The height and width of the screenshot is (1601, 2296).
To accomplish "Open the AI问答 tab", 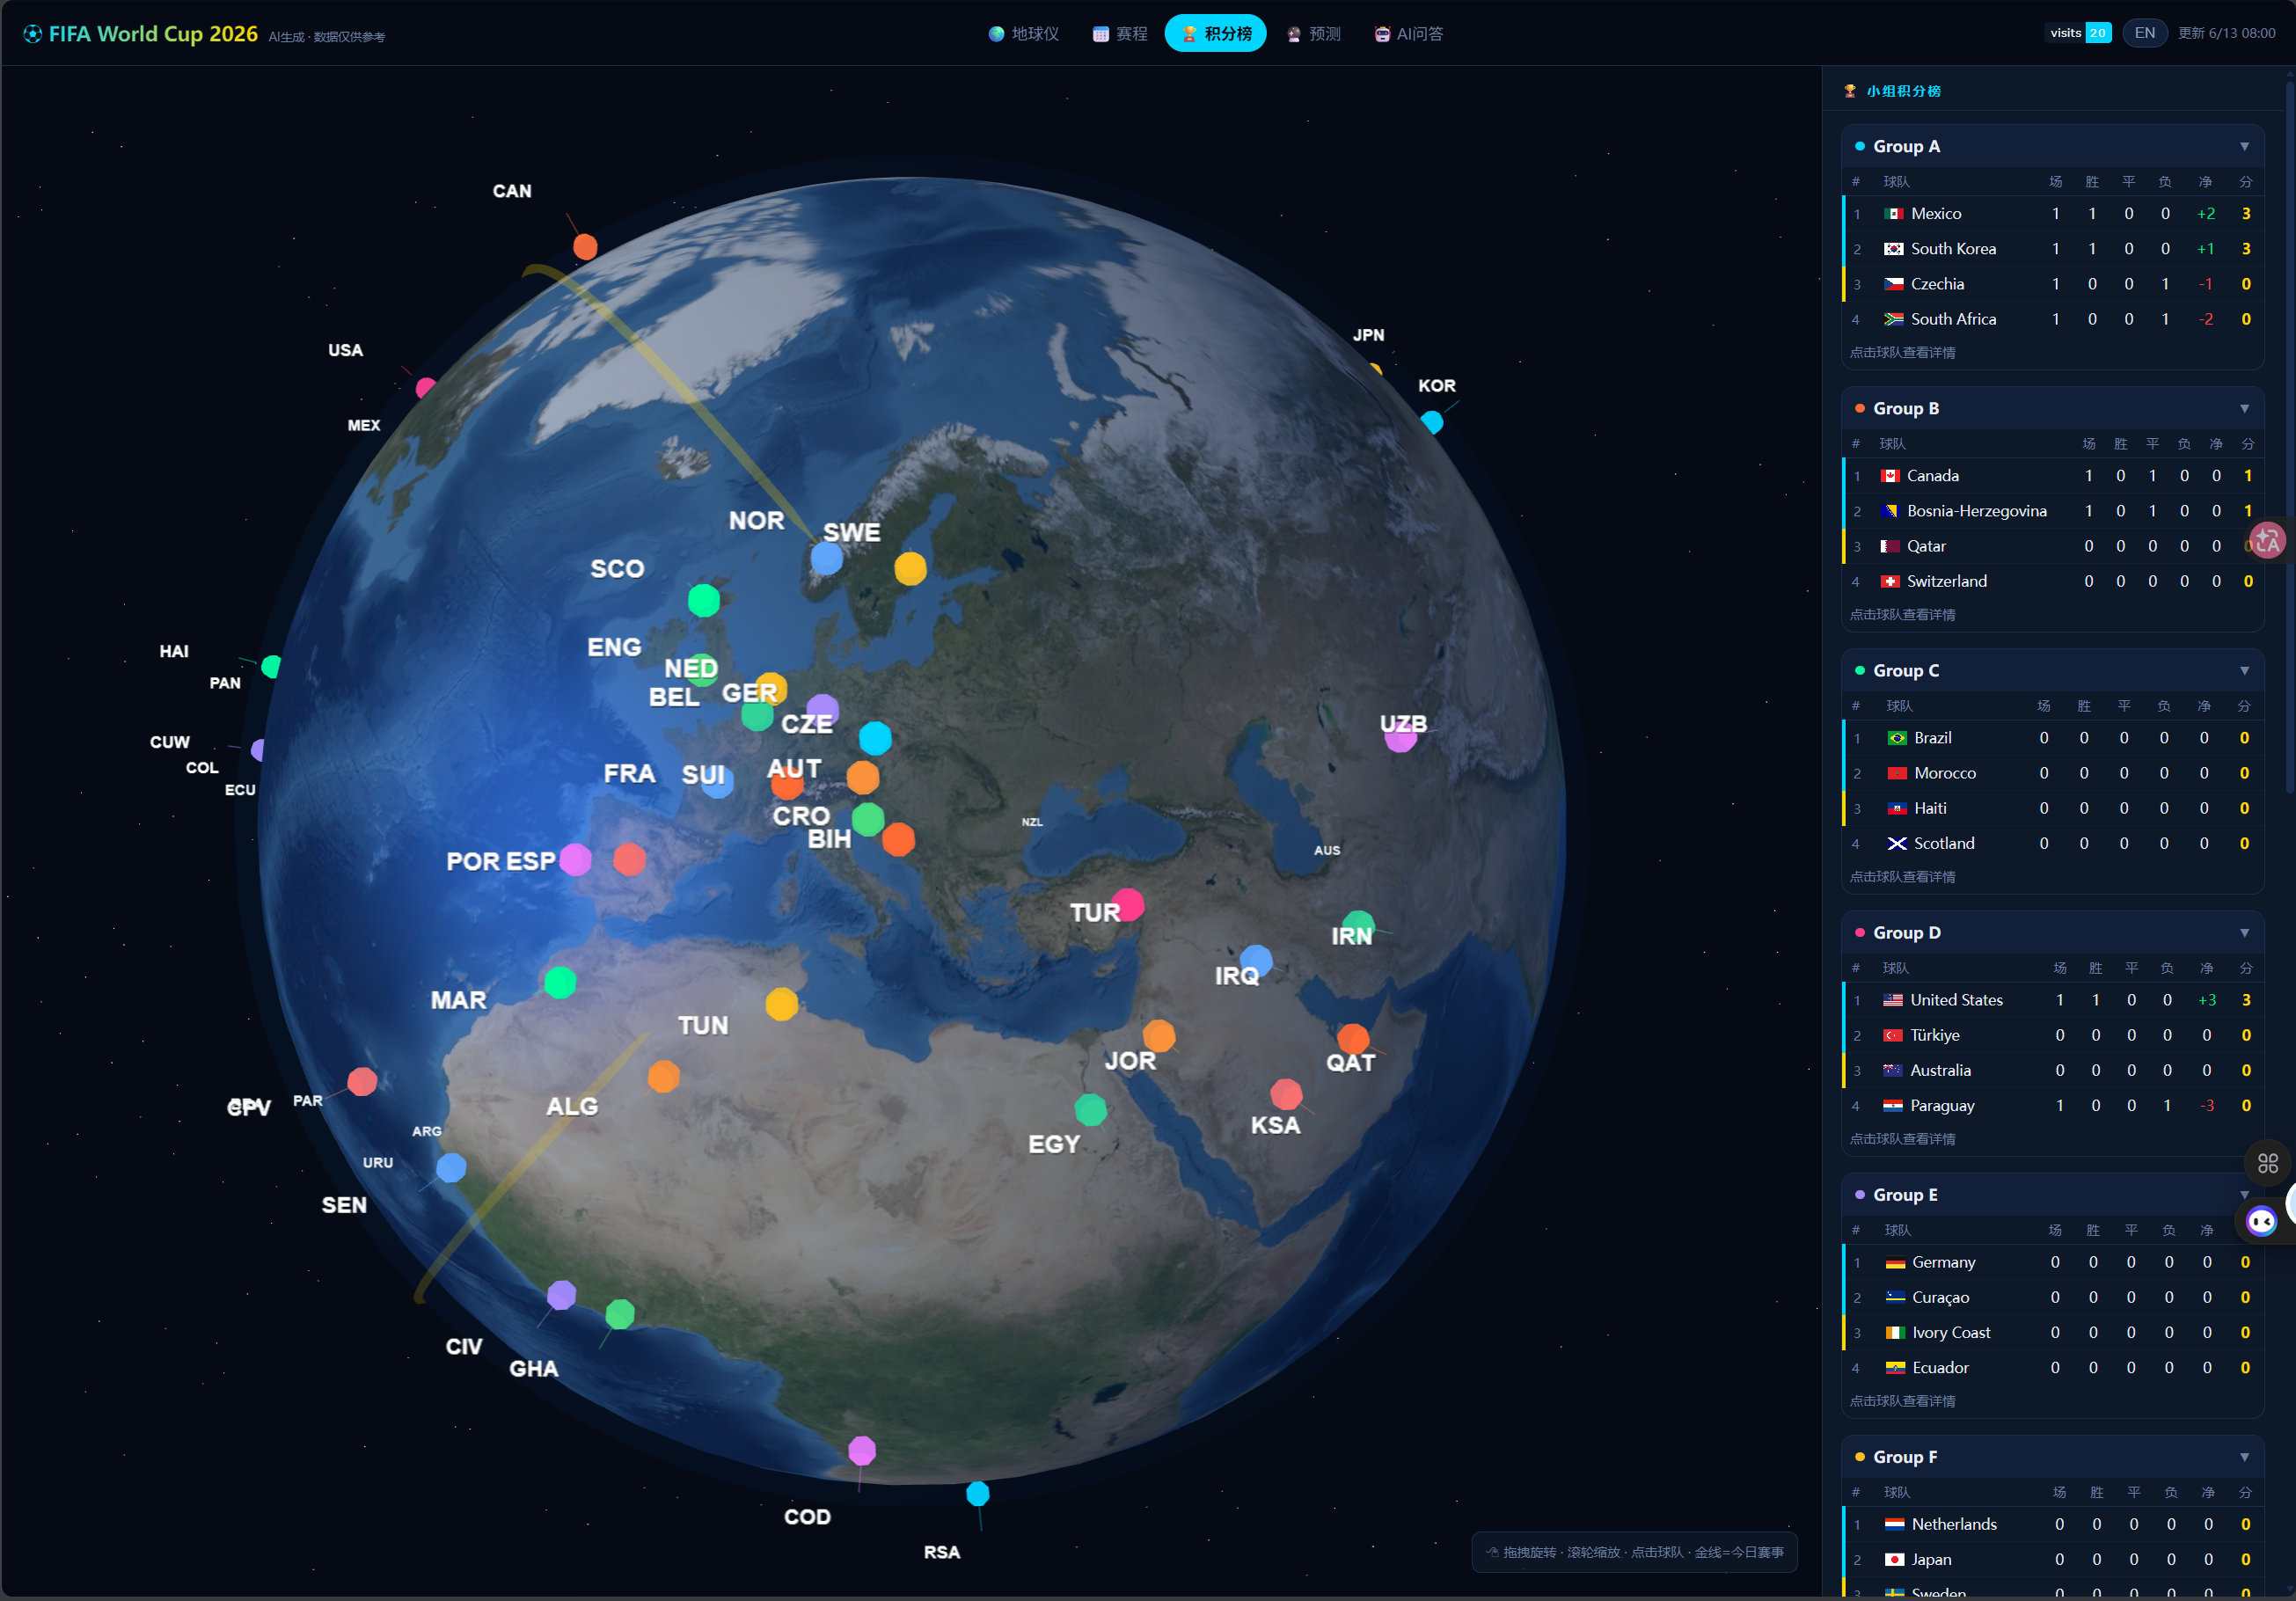I will 1408,33.
